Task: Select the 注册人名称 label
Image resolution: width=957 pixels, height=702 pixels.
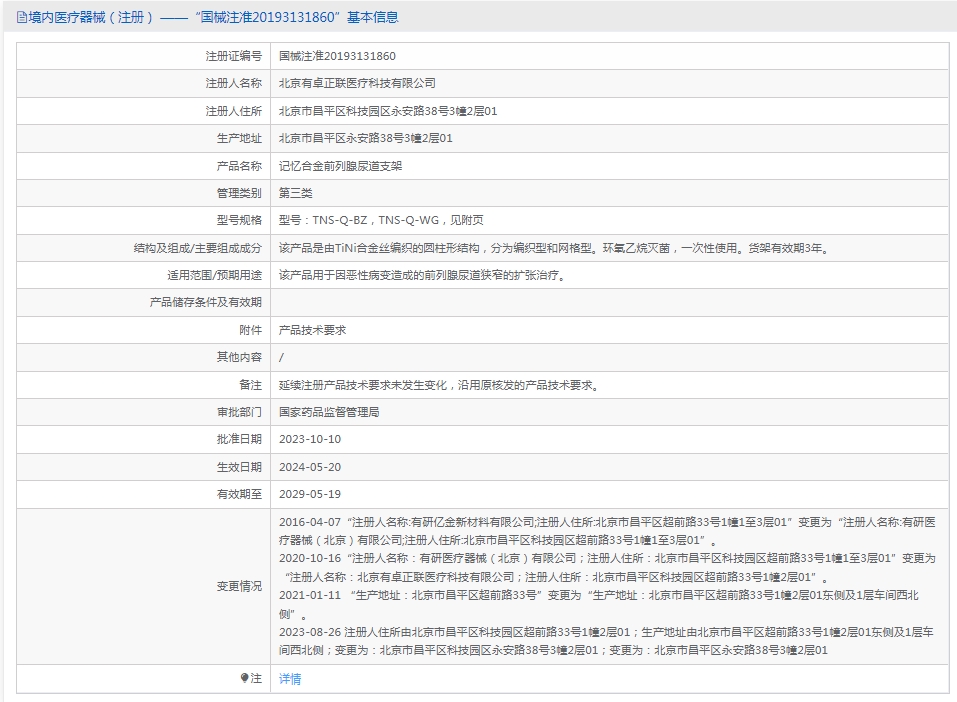Action: coord(234,84)
